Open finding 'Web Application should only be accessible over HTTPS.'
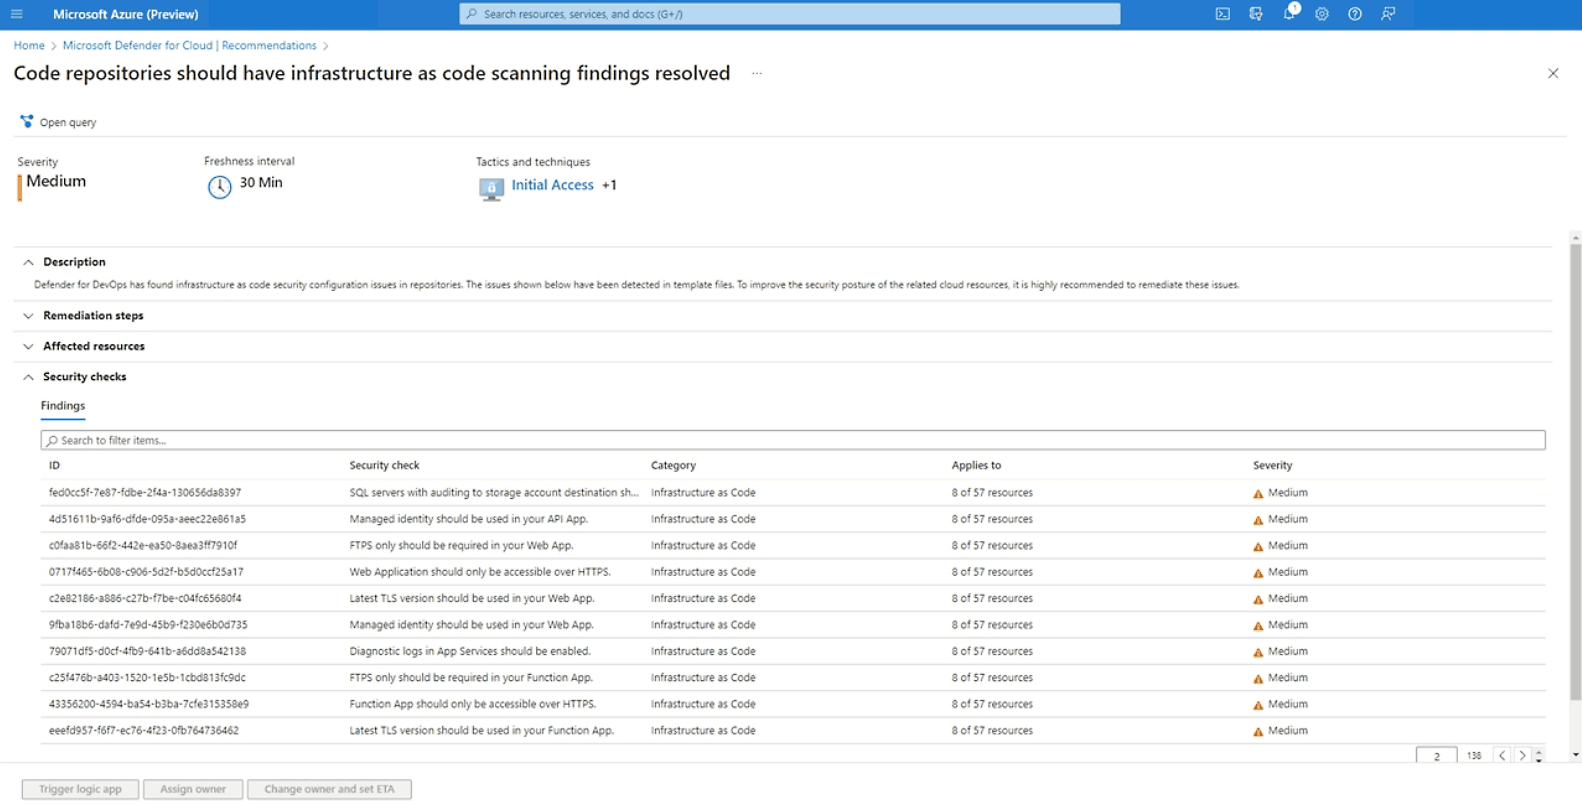 coord(793,572)
